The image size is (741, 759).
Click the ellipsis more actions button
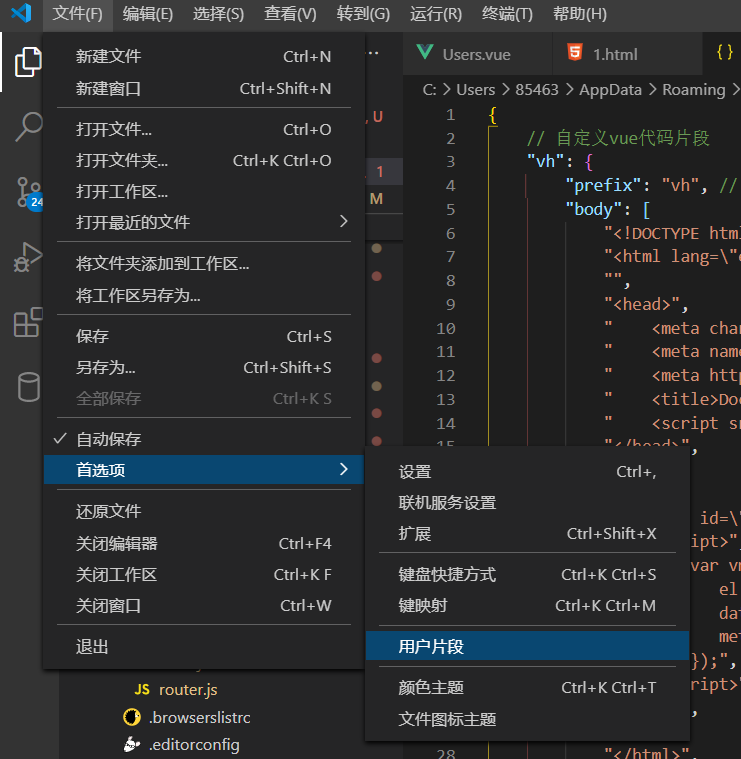373,53
